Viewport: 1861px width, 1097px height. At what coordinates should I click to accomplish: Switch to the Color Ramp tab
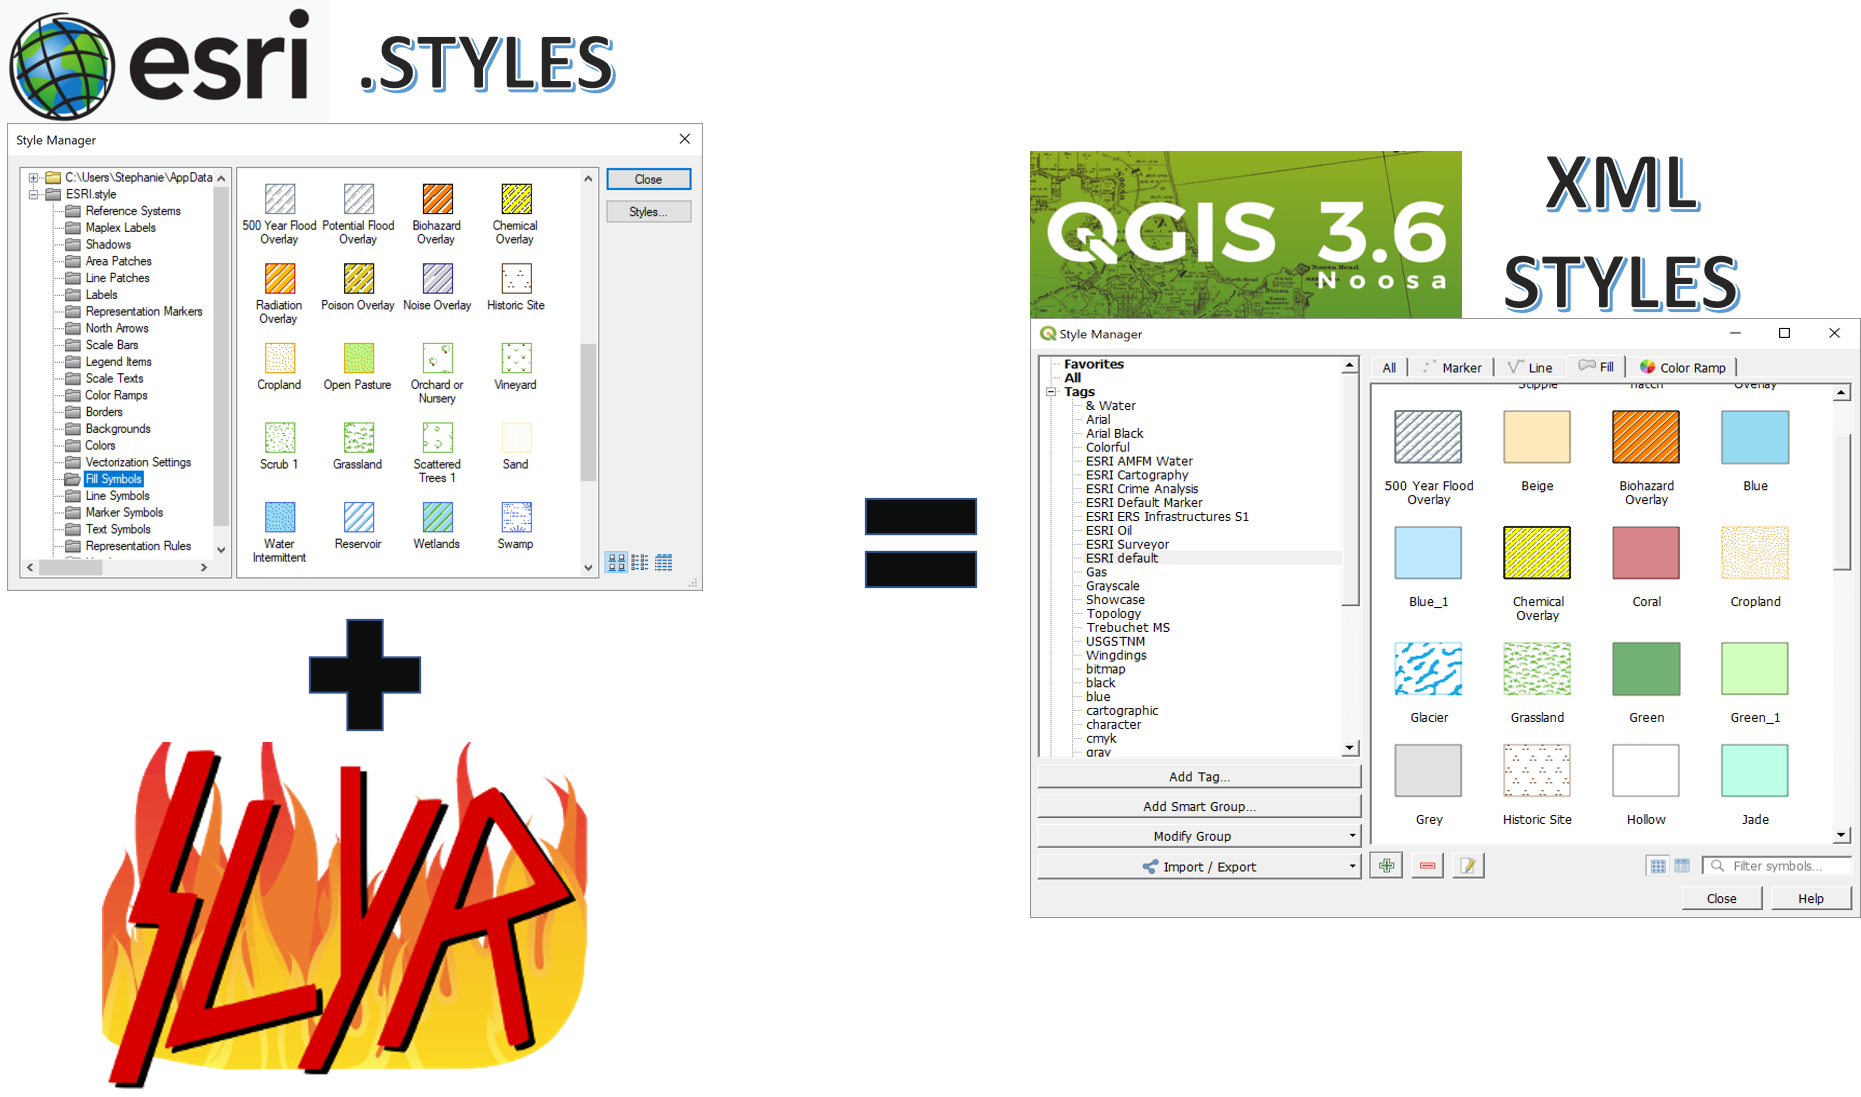pyautogui.click(x=1683, y=368)
